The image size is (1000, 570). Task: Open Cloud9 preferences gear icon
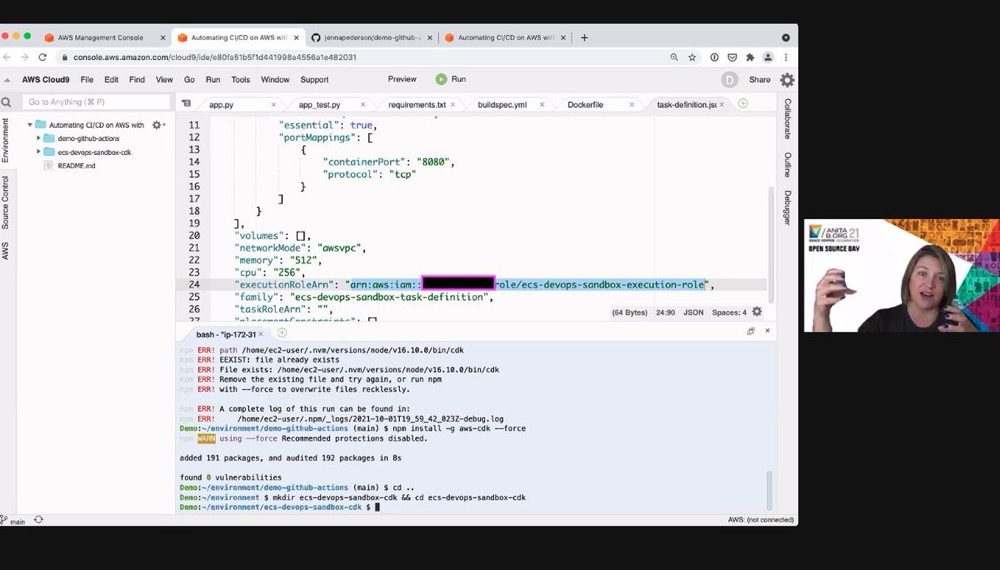tap(787, 80)
